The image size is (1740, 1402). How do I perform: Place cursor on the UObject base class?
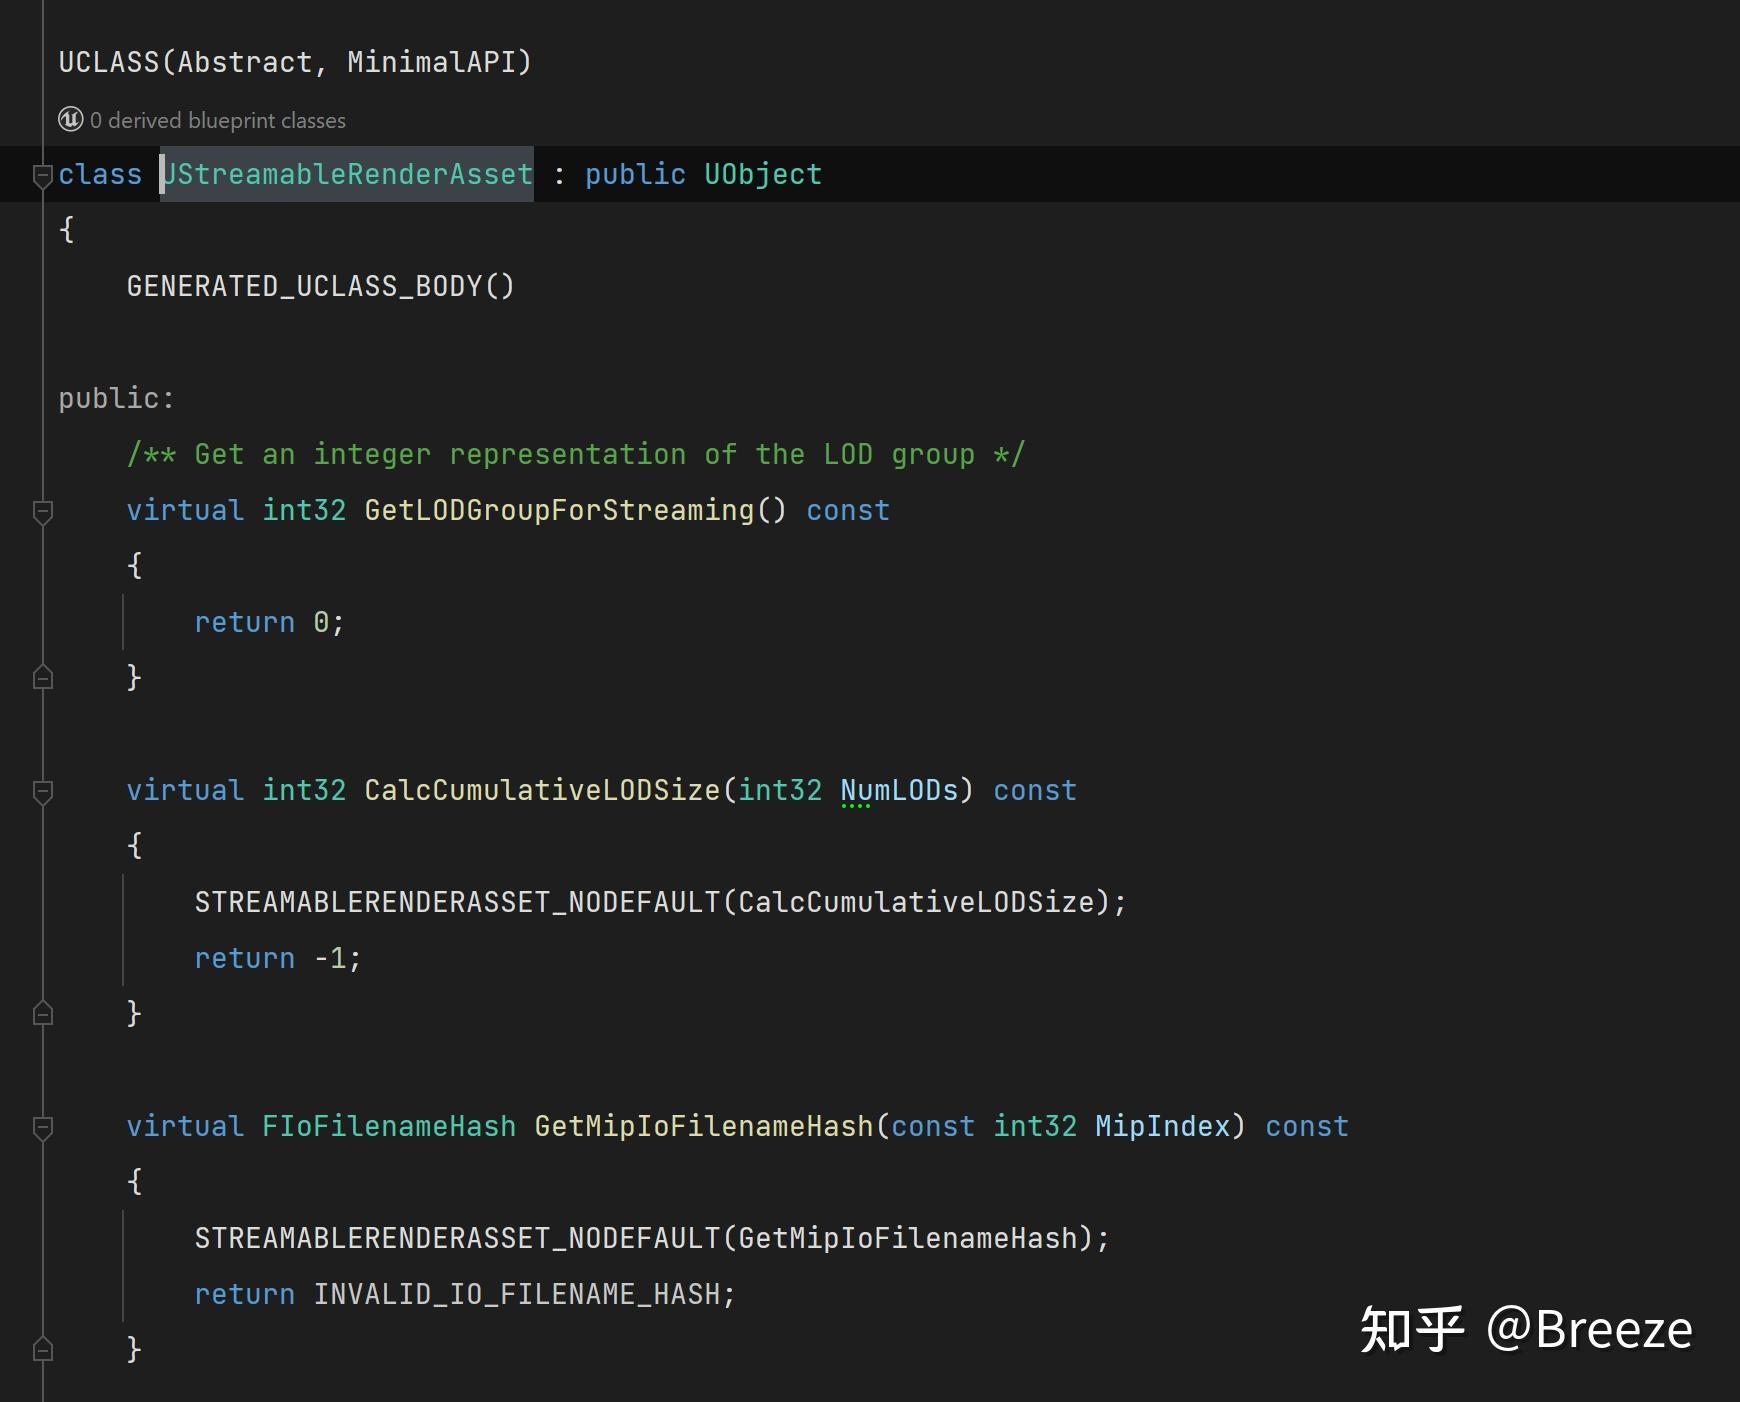762,174
